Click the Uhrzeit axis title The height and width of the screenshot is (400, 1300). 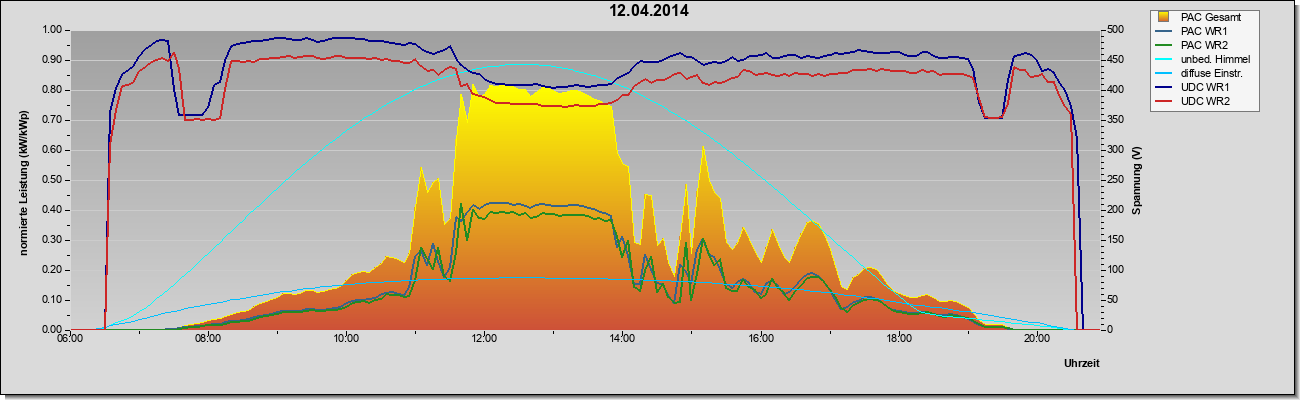[x=1084, y=362]
